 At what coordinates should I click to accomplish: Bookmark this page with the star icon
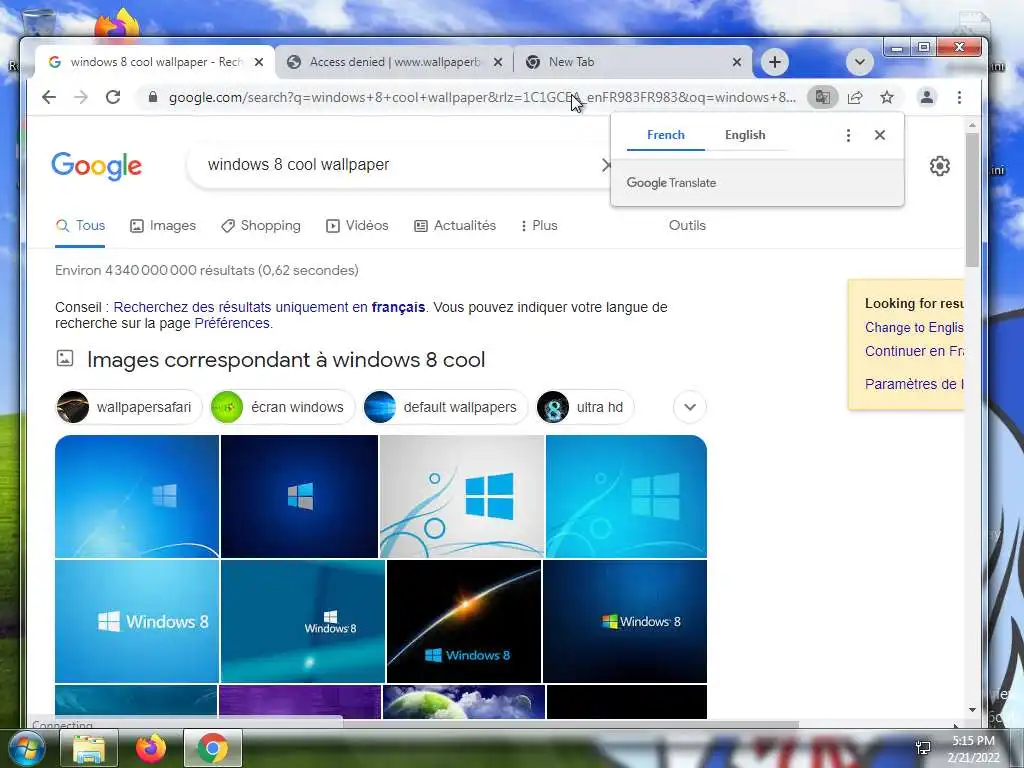887,97
